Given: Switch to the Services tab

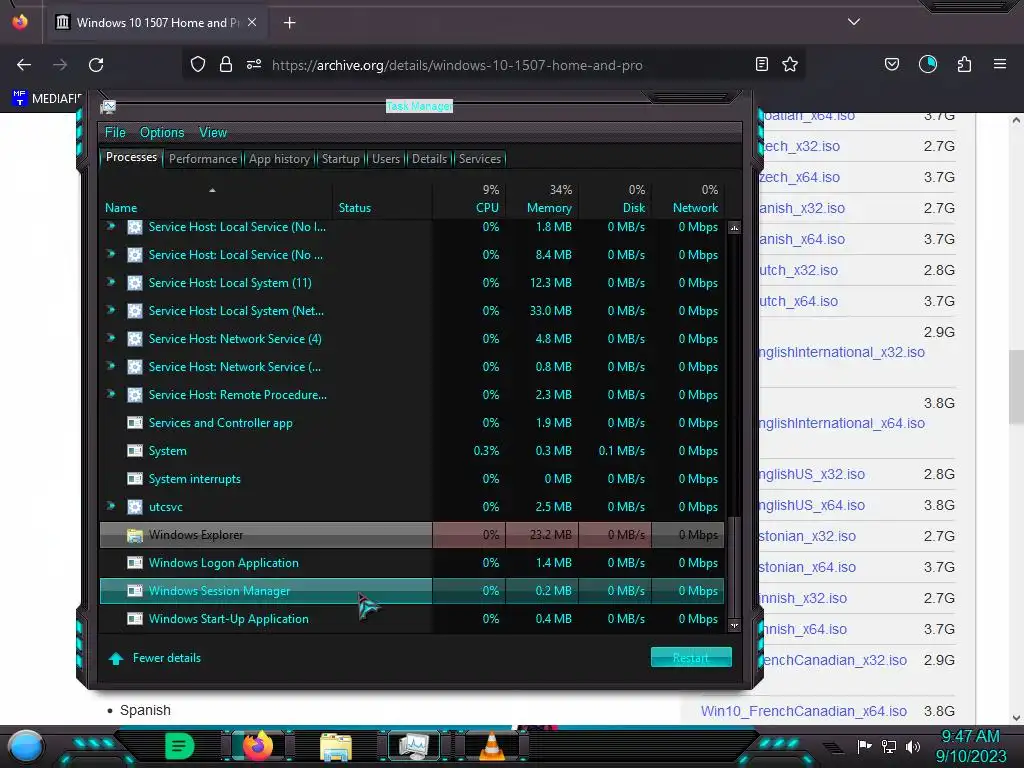Looking at the screenshot, I should click(x=479, y=159).
